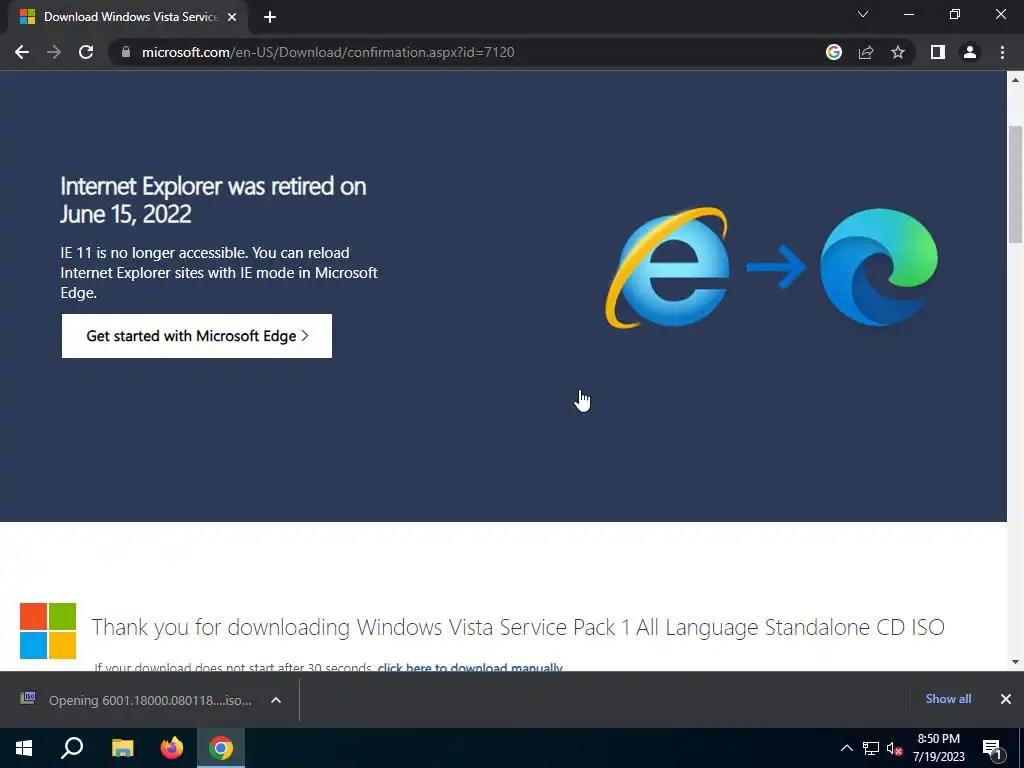The height and width of the screenshot is (768, 1024).
Task: Open the Chrome profile menu
Action: pyautogui.click(x=970, y=52)
